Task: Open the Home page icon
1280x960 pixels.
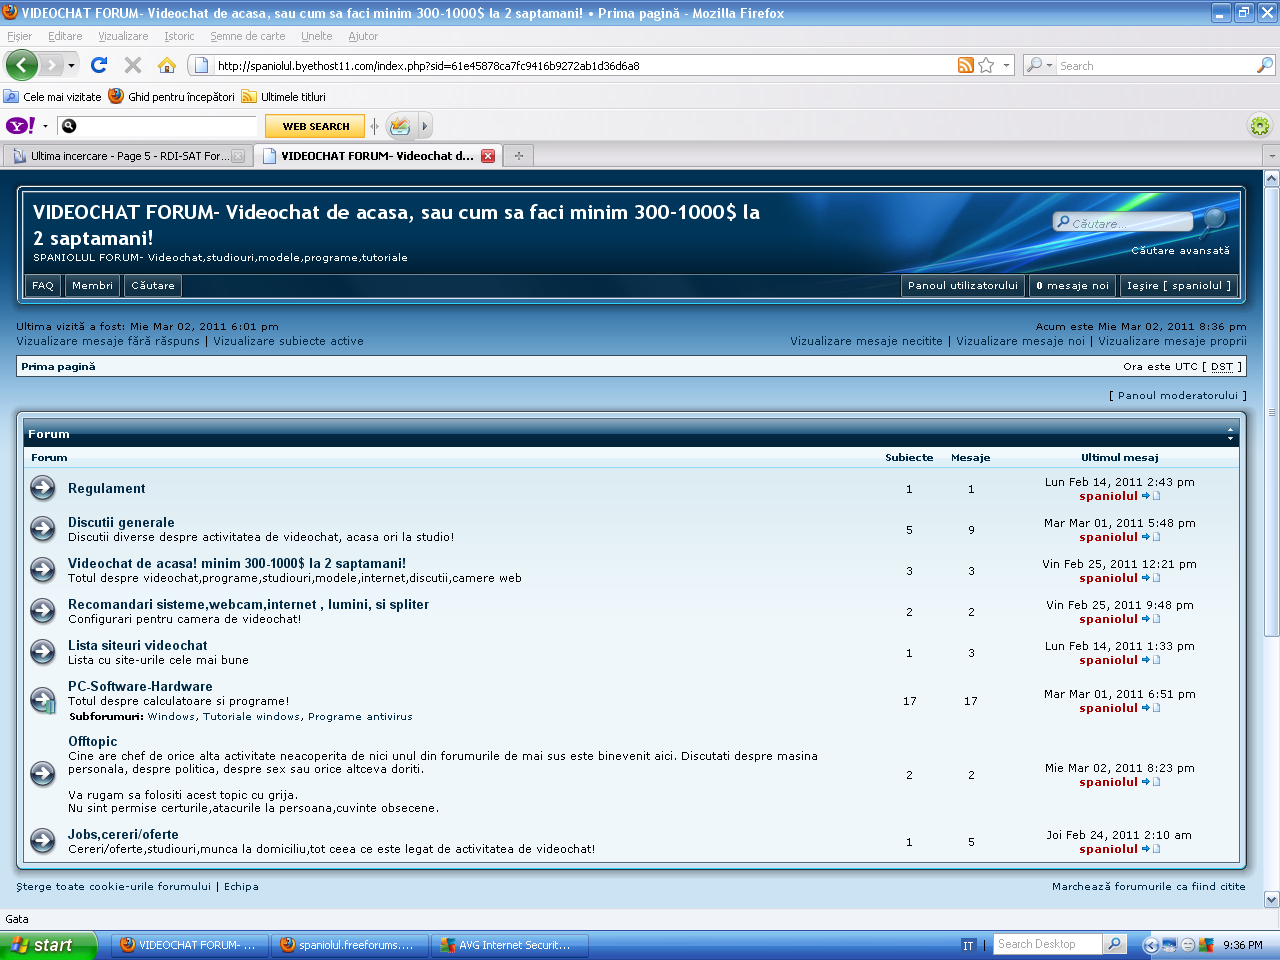Action: [x=167, y=65]
